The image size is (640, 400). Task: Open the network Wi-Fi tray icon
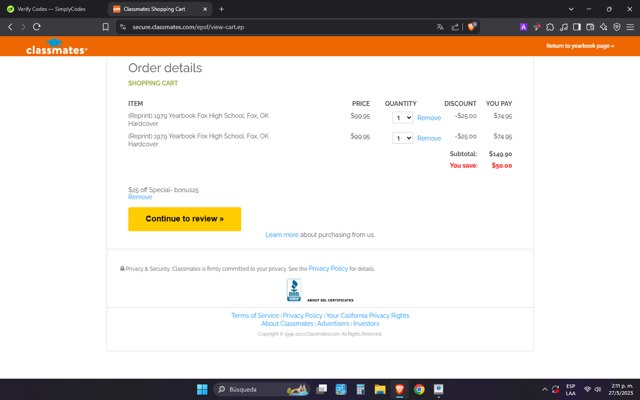click(588, 389)
